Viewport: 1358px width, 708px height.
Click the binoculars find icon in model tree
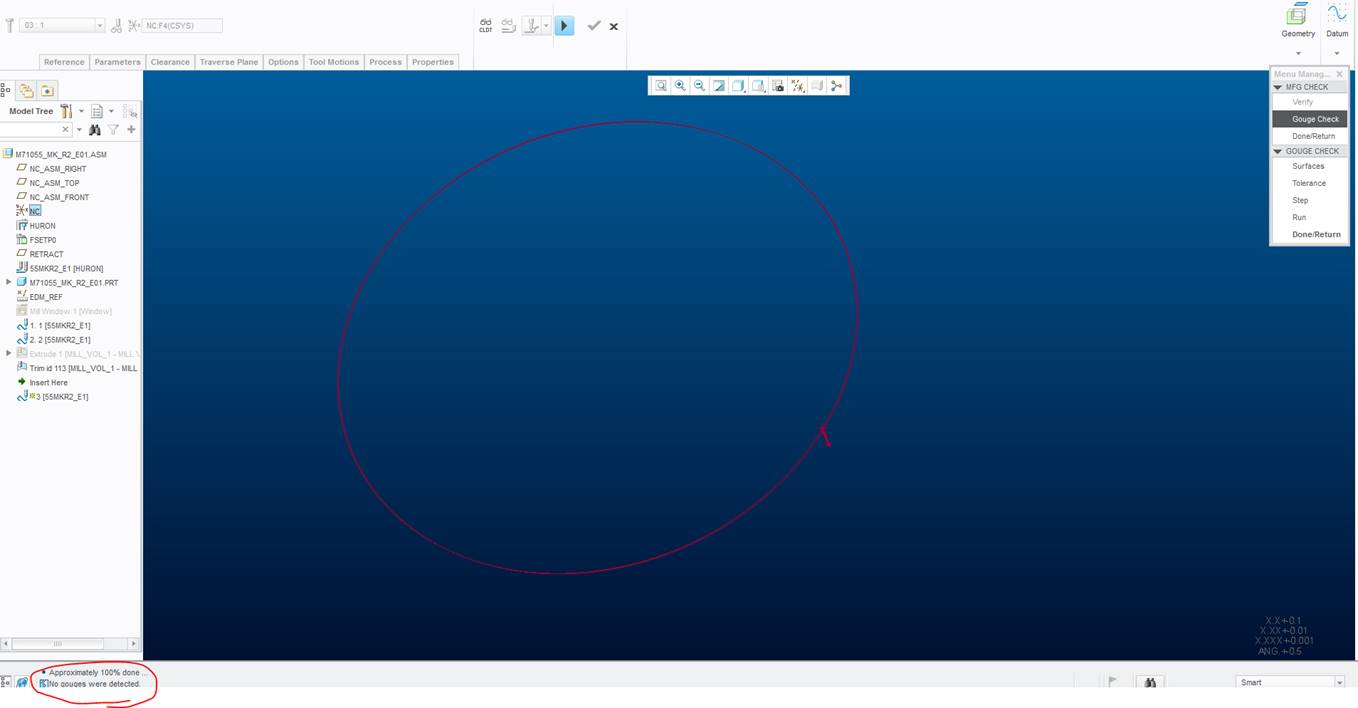coord(95,129)
